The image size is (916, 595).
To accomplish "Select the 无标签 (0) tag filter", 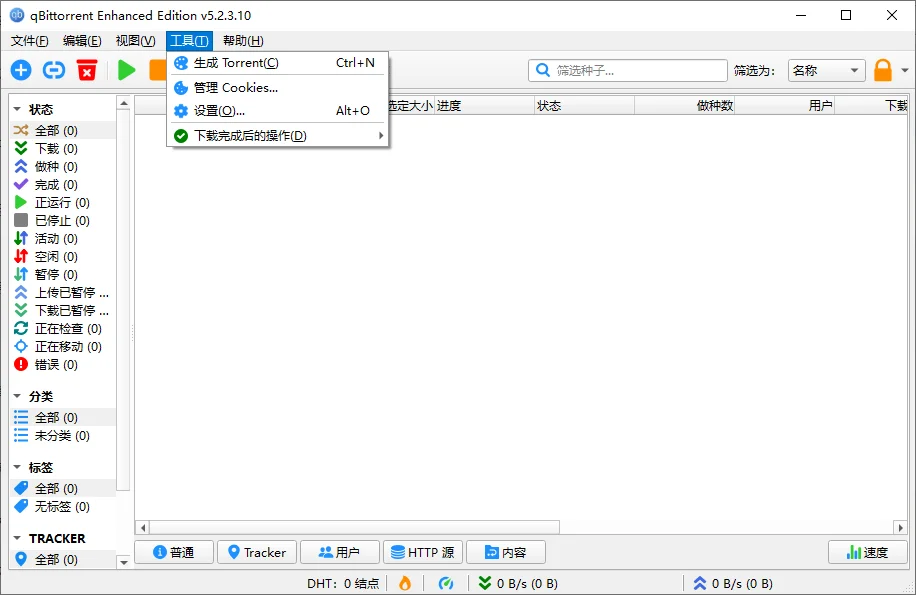I will pos(63,506).
